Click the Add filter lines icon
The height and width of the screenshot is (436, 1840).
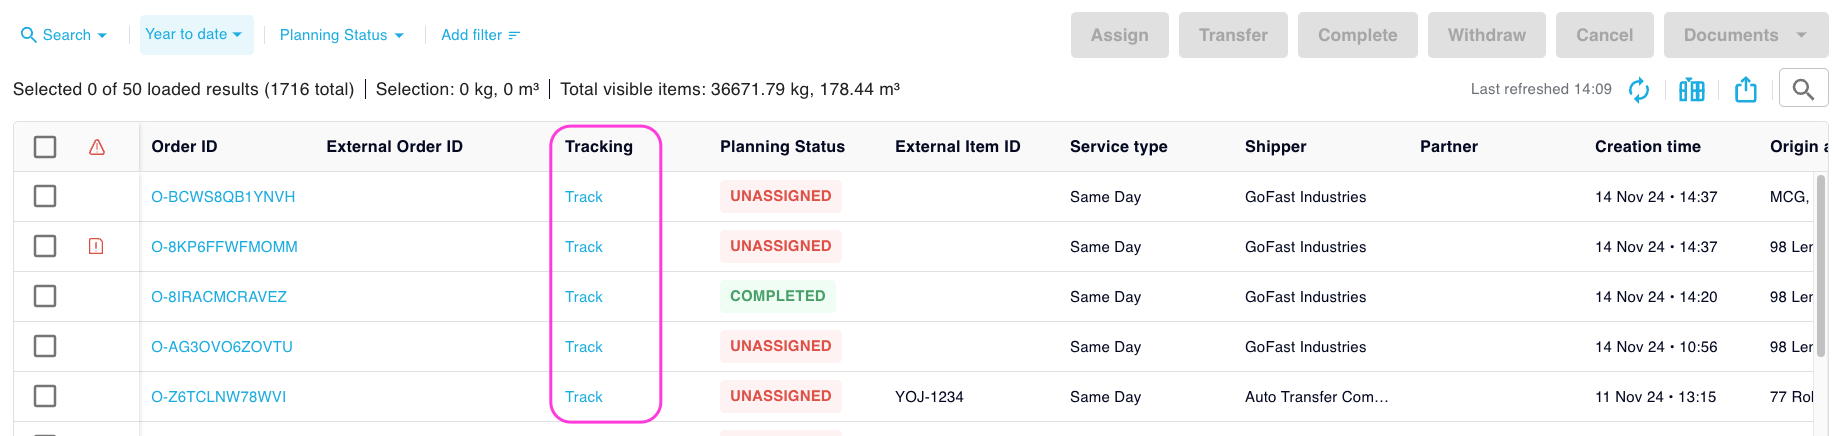pos(514,35)
